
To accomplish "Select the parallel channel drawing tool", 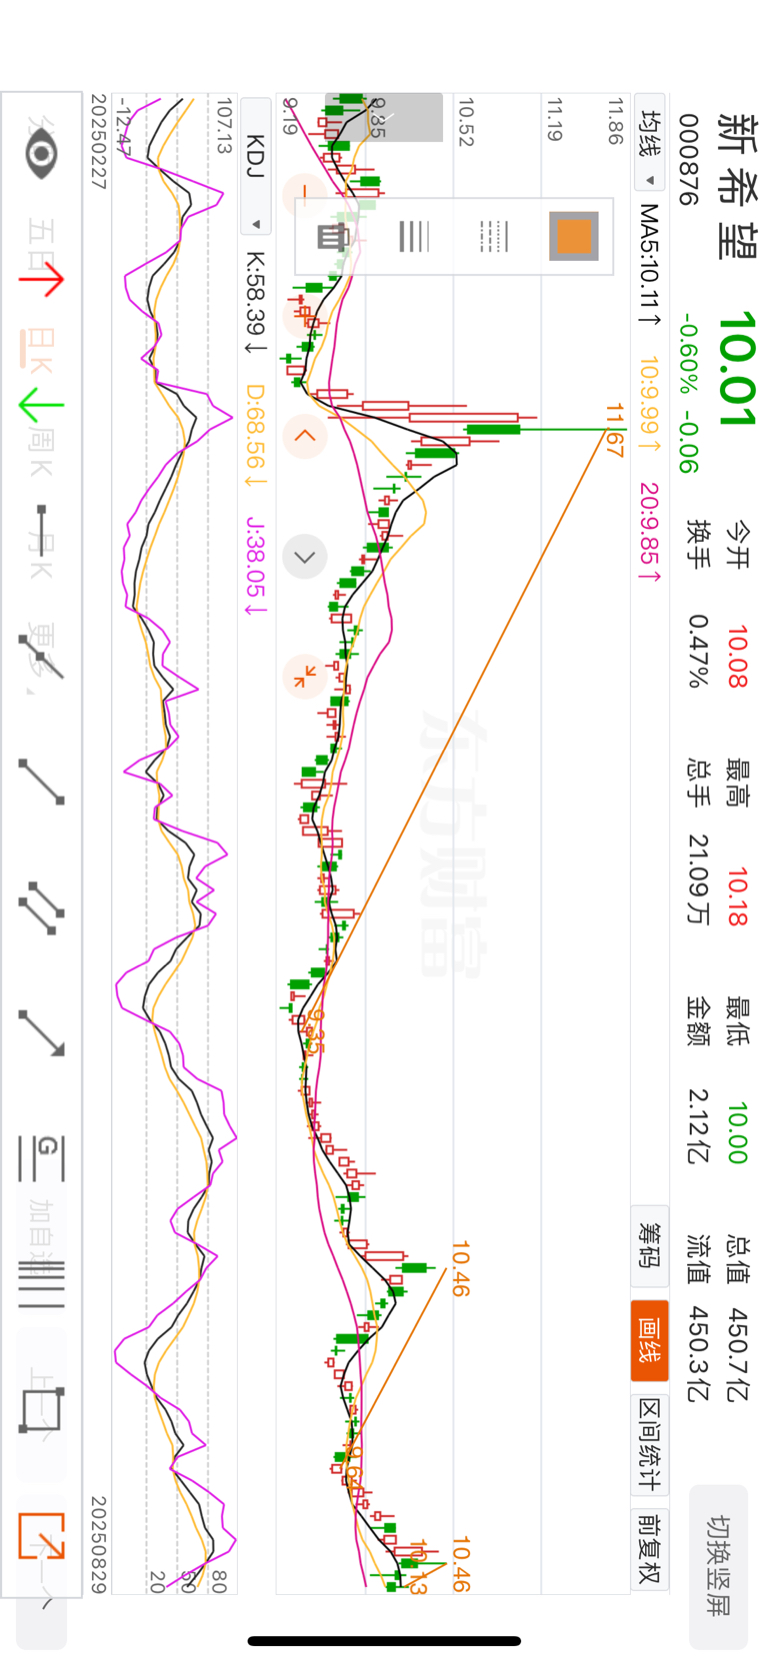I will [x=41, y=908].
